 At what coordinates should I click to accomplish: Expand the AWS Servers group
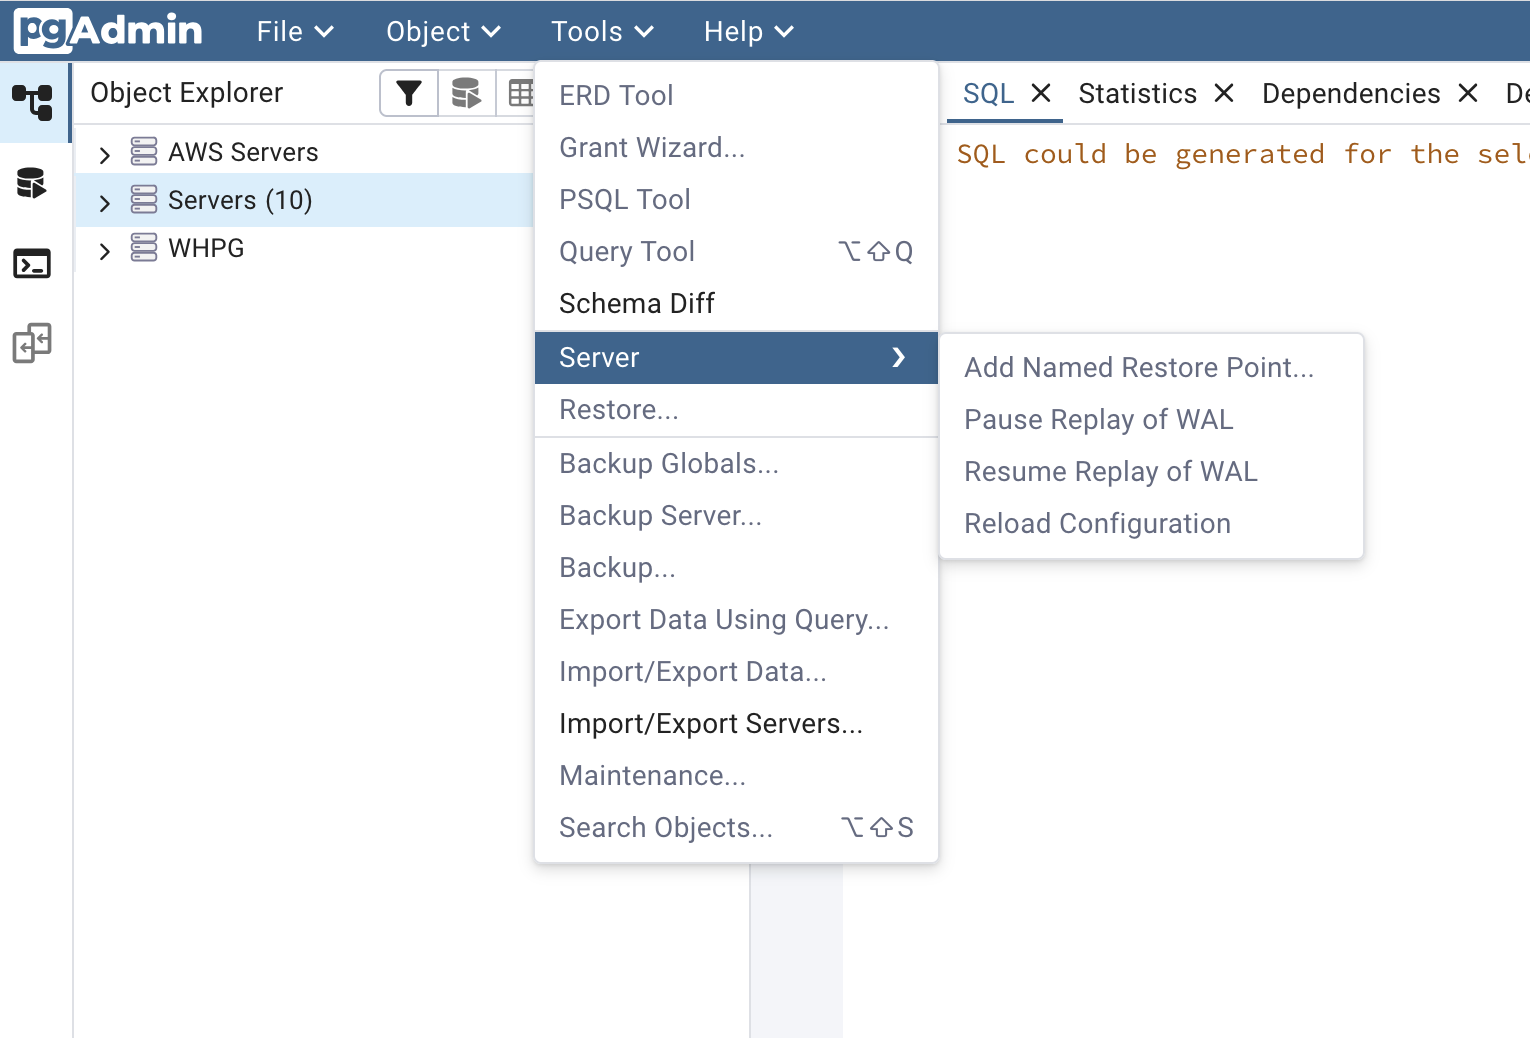[104, 152]
